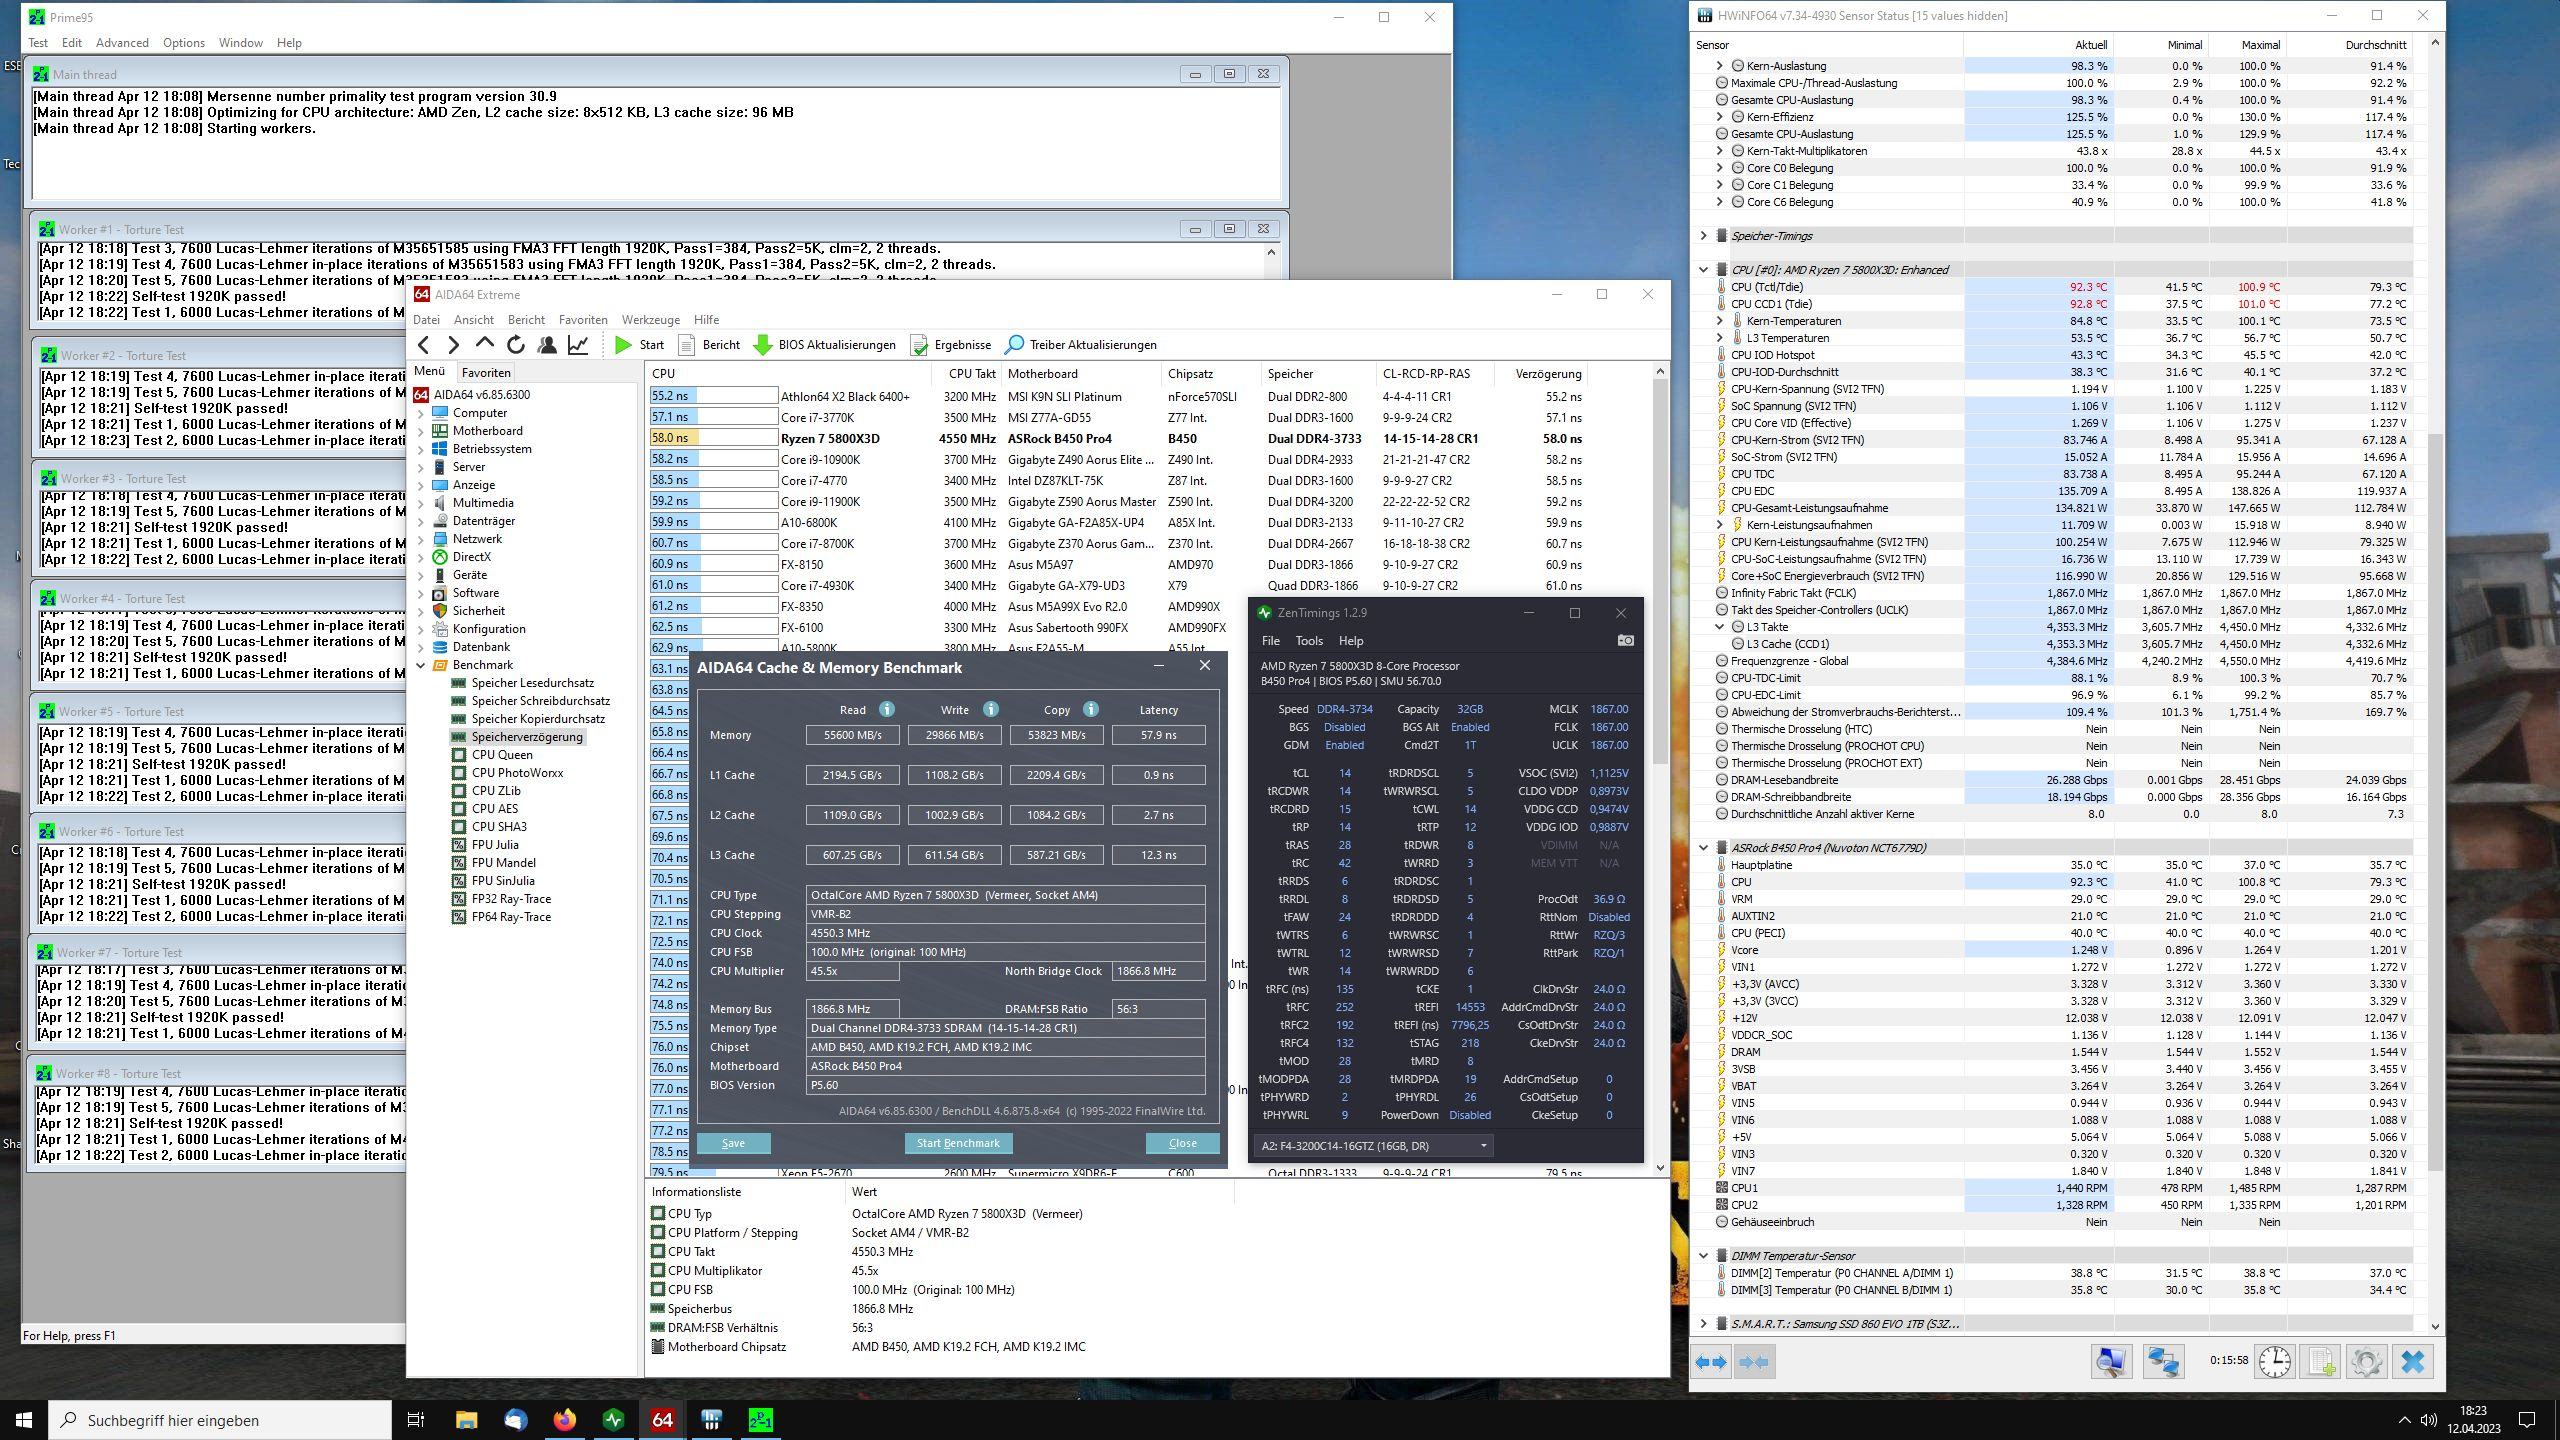2560x1440 pixels.
Task: Open File Explorer from taskbar
Action: pos(466,1420)
